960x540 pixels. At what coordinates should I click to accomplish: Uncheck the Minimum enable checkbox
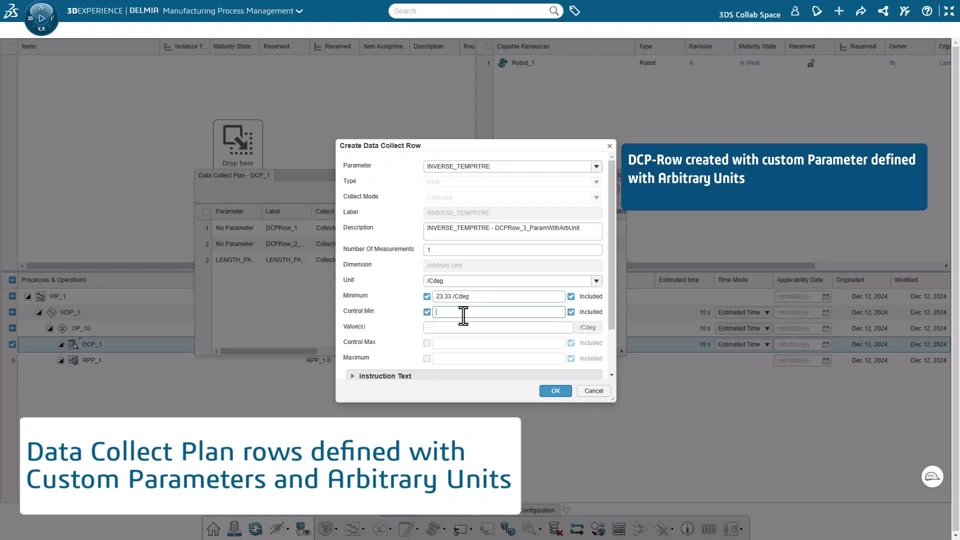[x=427, y=296]
